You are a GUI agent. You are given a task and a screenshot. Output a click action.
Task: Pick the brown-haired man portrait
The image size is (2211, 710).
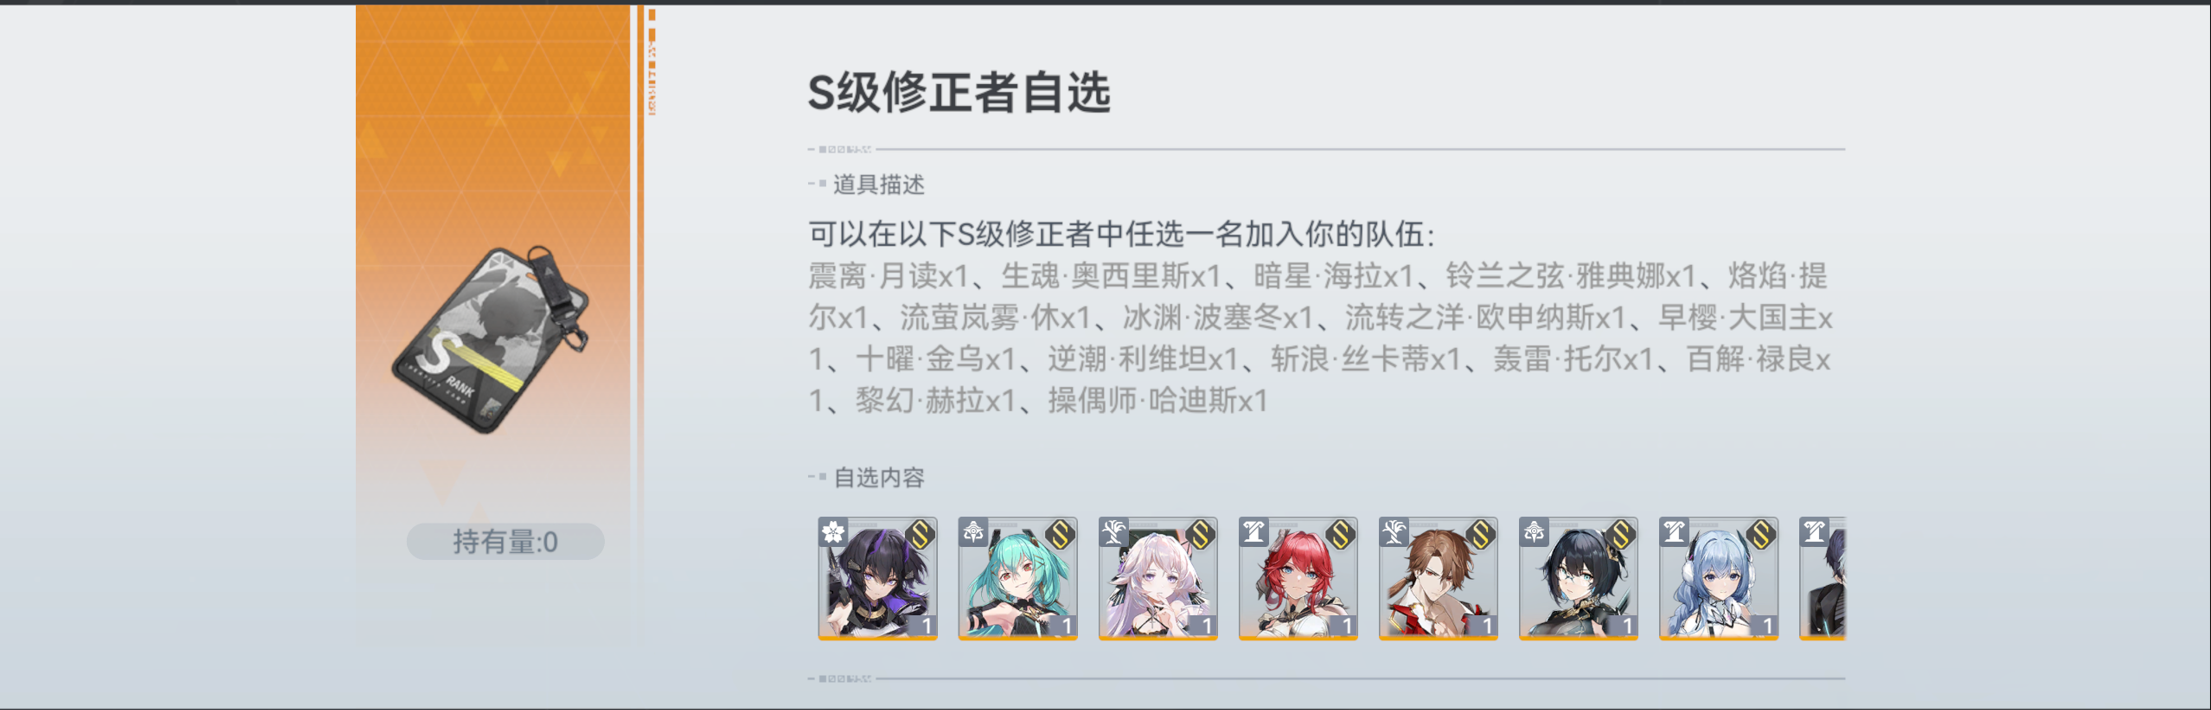point(1438,578)
